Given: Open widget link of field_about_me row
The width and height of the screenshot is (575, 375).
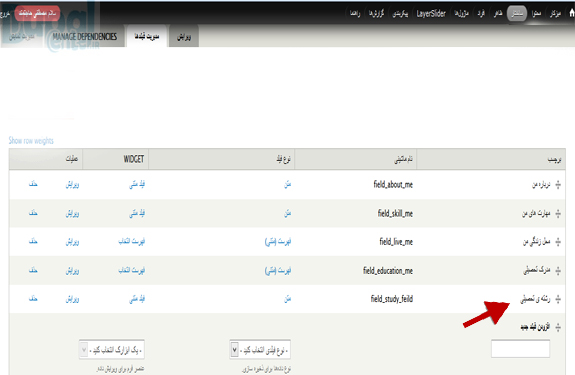Looking at the screenshot, I should tap(137, 184).
